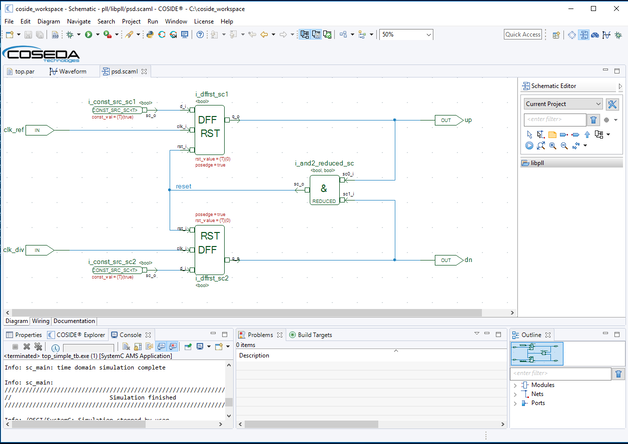Click the Python toolbar icon
Screen dimensions: 628x444
[150, 35]
